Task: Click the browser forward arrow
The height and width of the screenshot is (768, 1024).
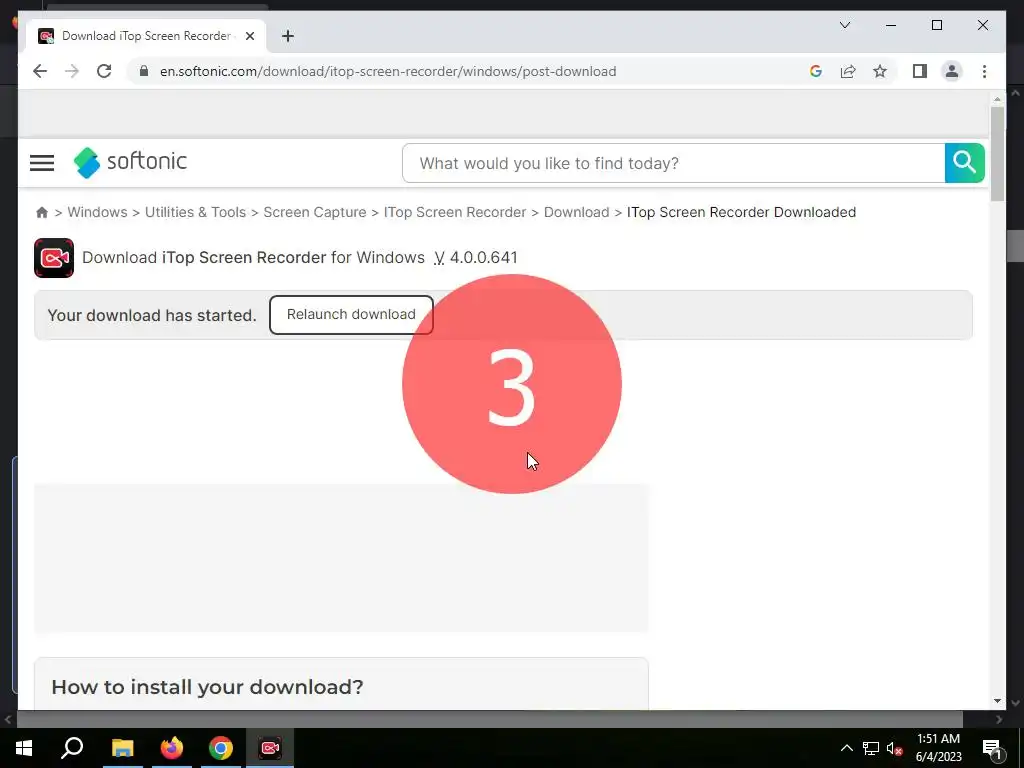Action: point(72,71)
